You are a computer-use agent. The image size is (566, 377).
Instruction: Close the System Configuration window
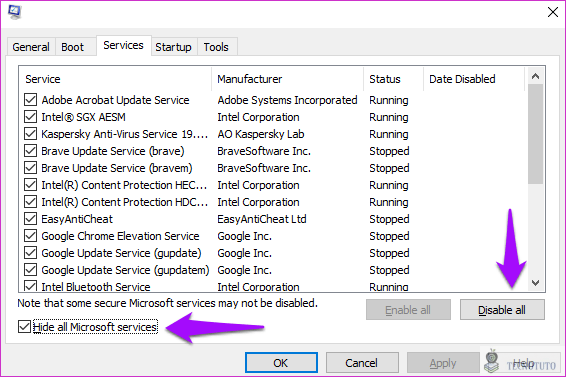click(553, 12)
